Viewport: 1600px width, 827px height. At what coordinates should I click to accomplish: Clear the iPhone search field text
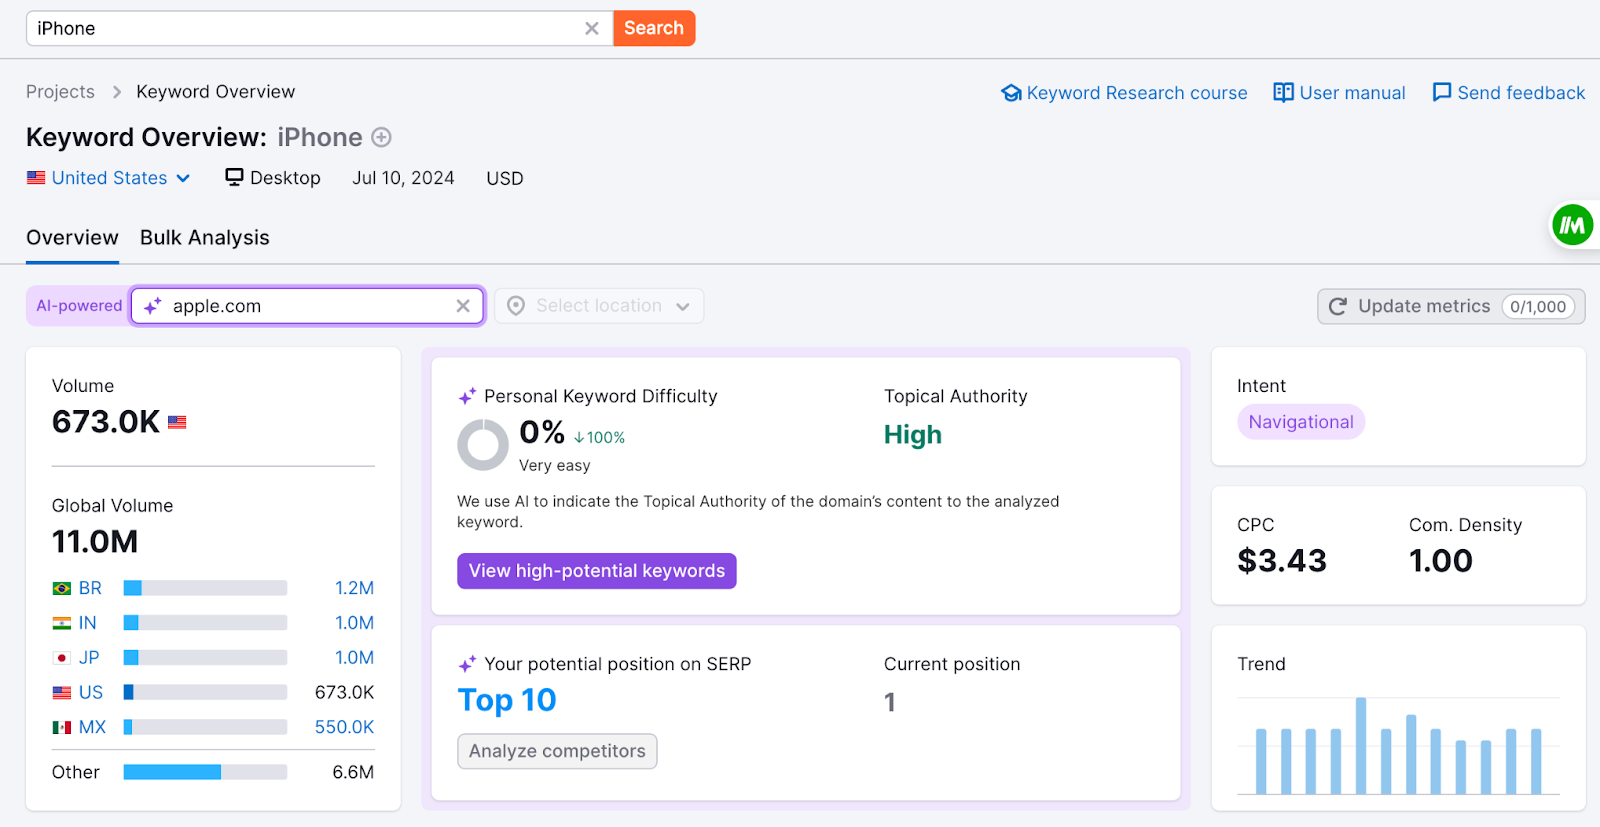click(x=592, y=29)
